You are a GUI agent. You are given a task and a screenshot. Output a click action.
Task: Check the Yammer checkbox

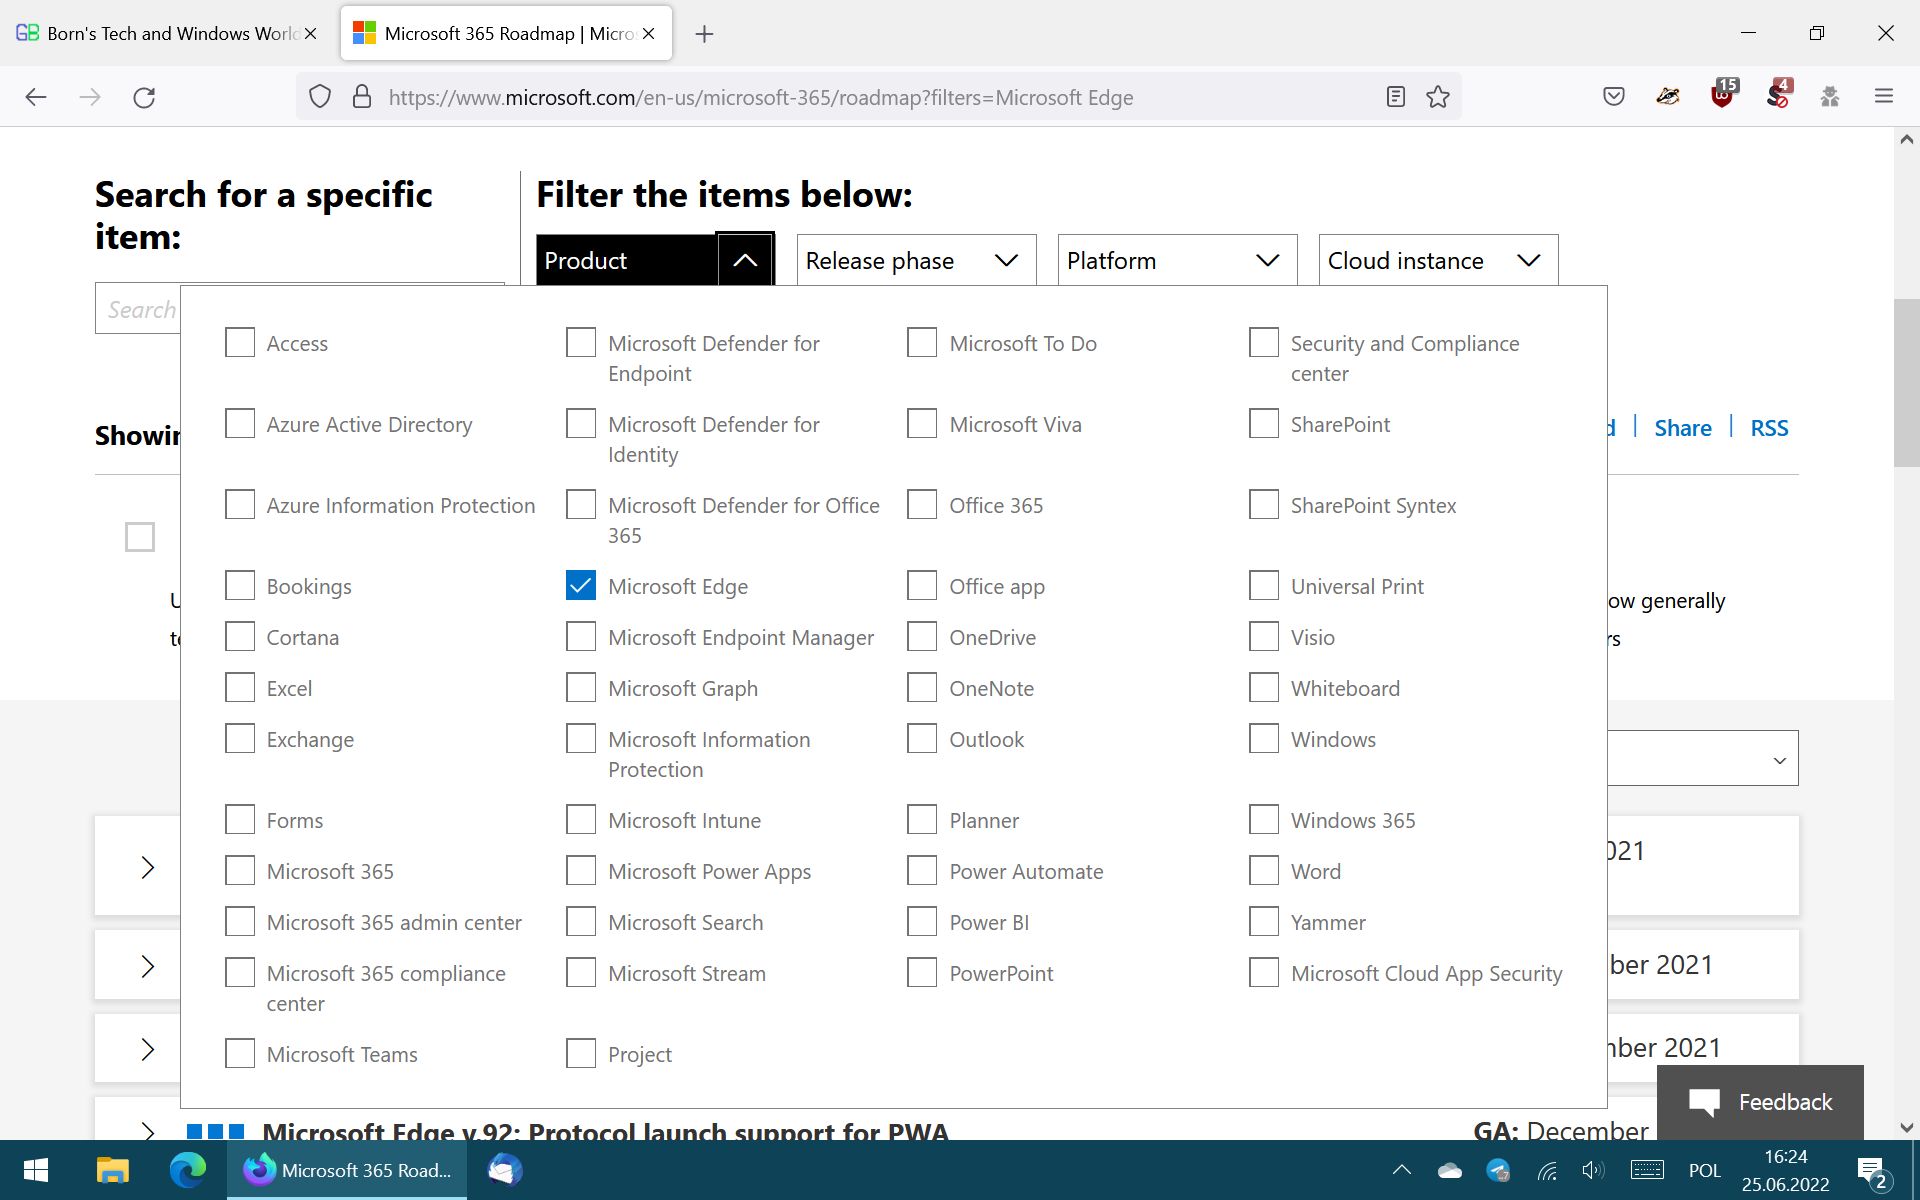[x=1264, y=921]
